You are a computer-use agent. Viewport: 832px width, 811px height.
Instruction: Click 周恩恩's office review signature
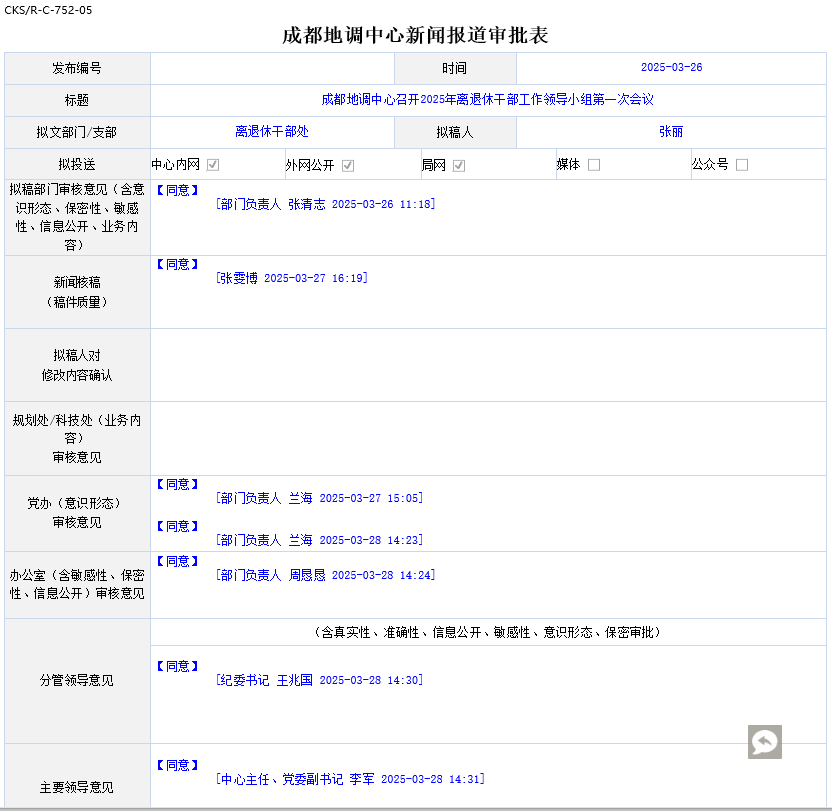click(x=325, y=575)
